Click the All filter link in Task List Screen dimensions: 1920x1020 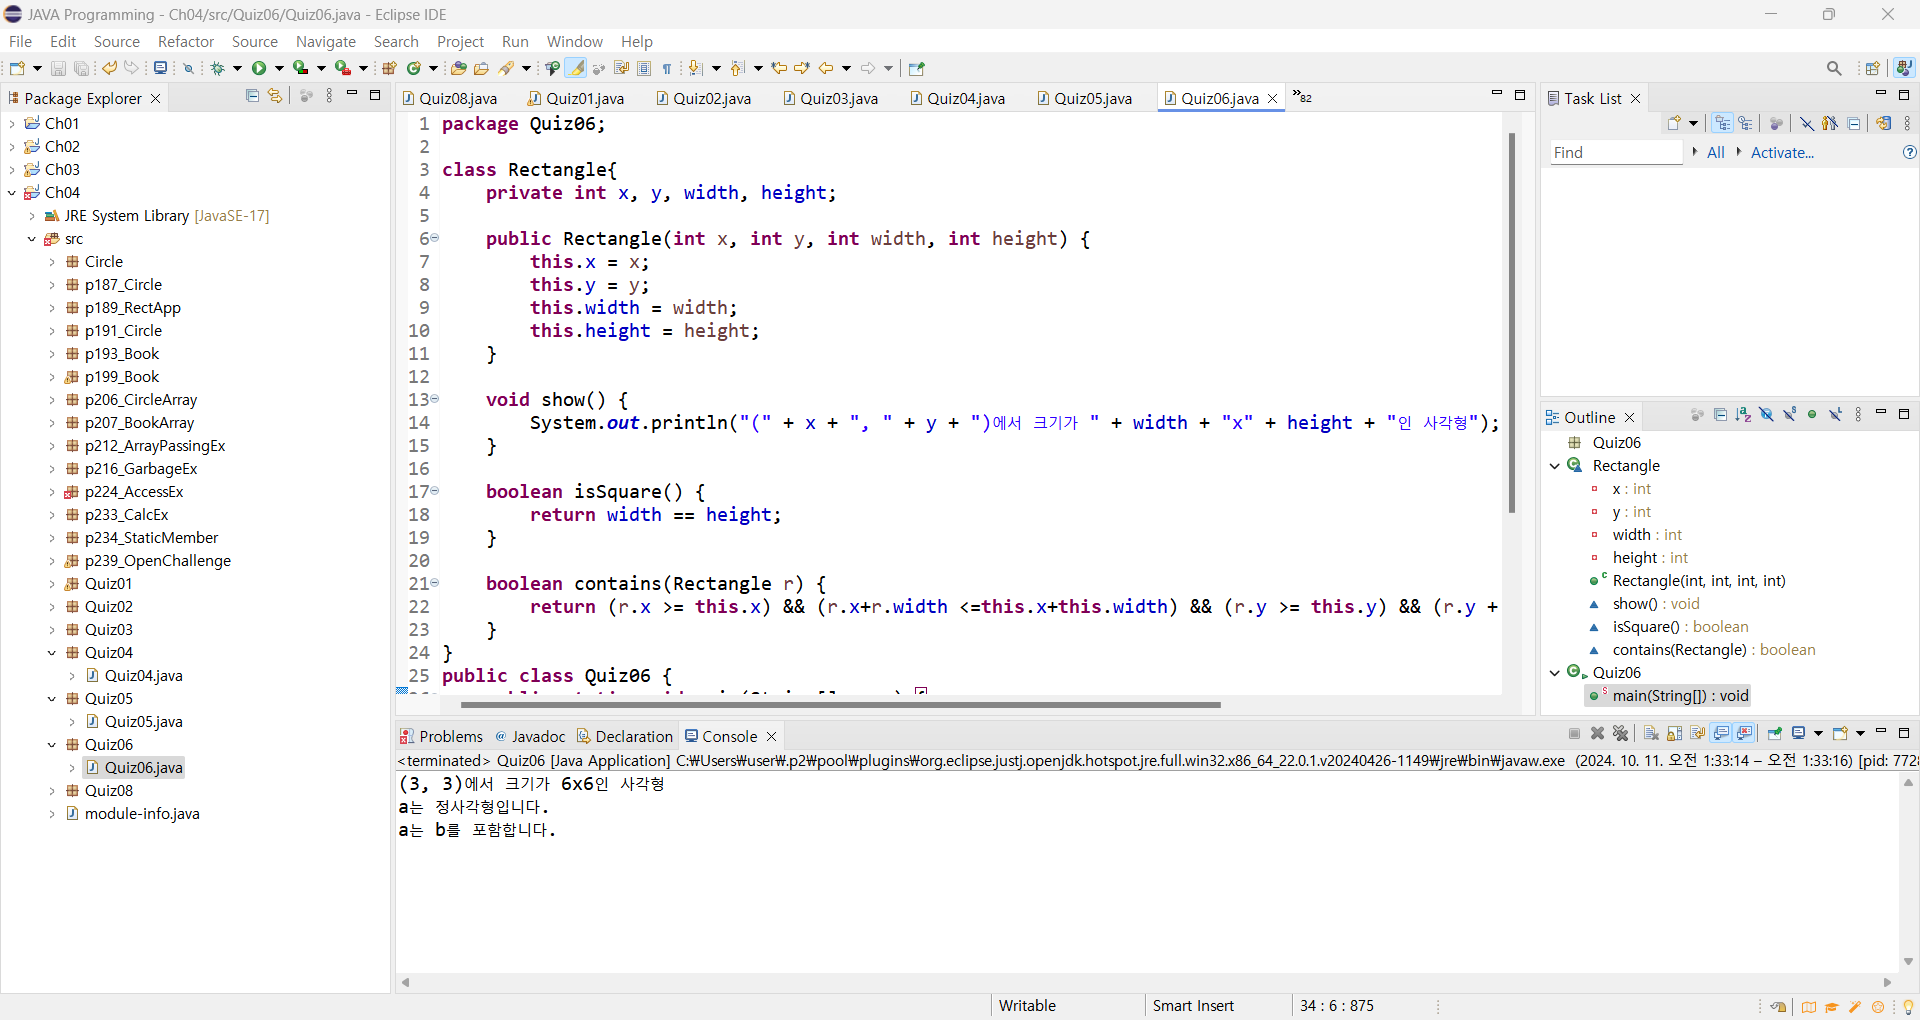1715,152
